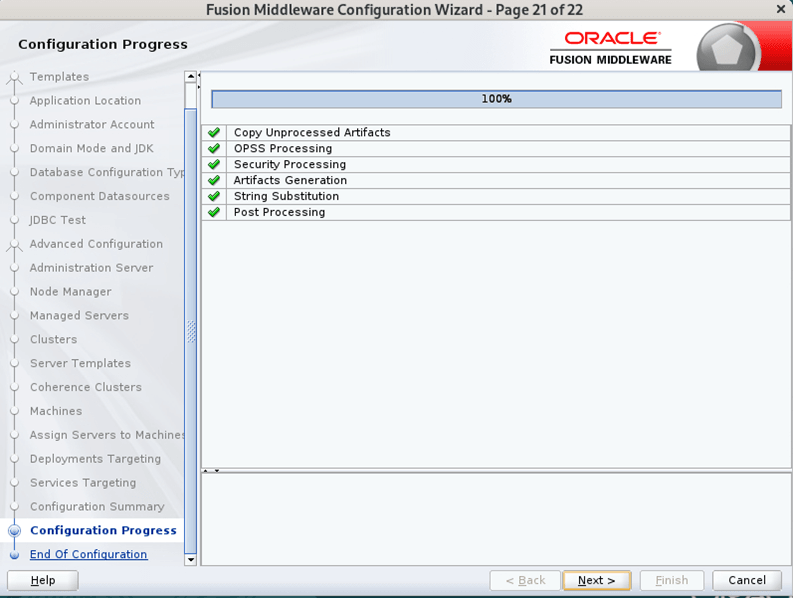Click green checkmark beside OPSS Processing
This screenshot has height=598, width=793.
[x=214, y=148]
